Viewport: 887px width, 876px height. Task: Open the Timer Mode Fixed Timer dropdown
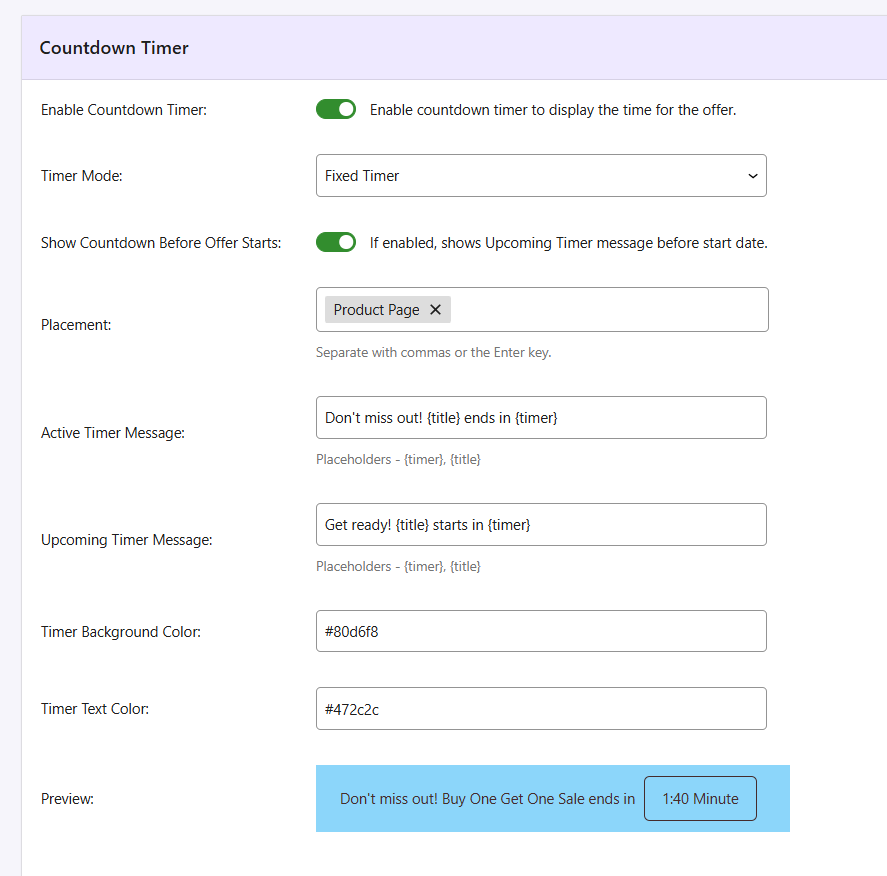[x=540, y=176]
